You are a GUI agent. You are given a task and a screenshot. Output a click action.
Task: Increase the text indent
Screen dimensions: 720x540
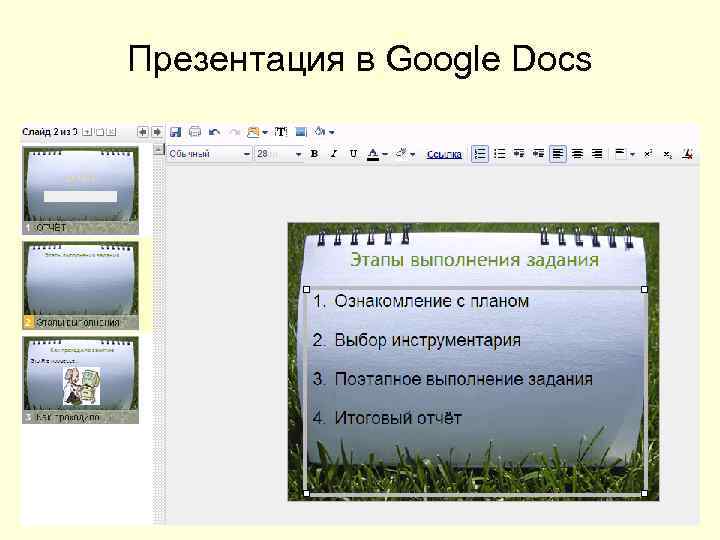(538, 153)
